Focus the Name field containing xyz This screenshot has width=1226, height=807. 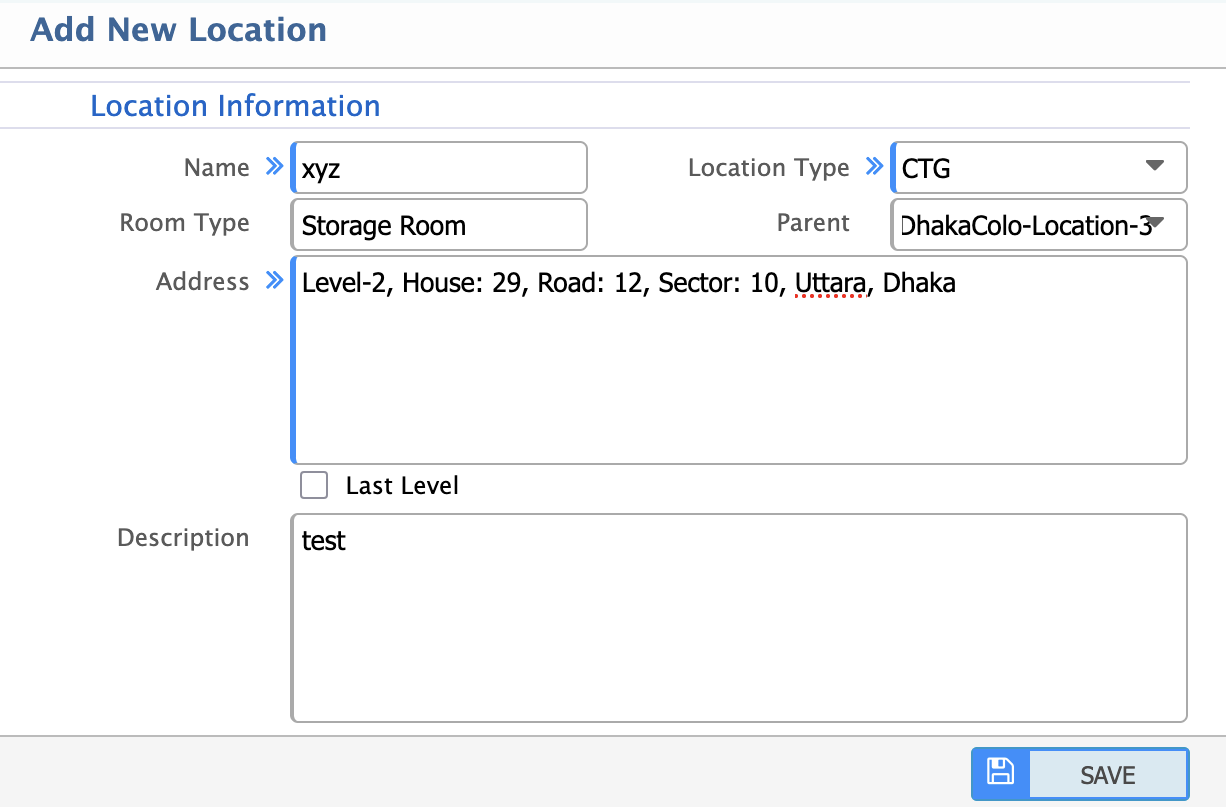click(x=440, y=168)
